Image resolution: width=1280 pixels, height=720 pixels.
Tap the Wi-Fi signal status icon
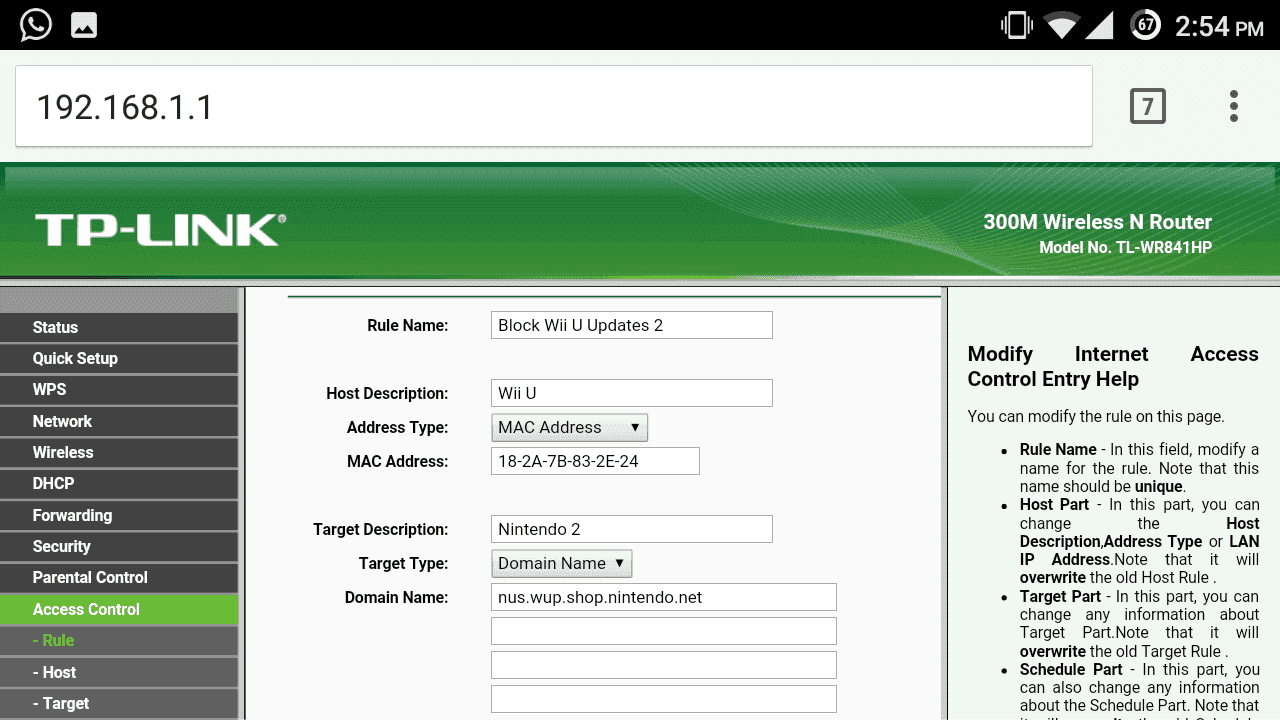tap(1062, 26)
